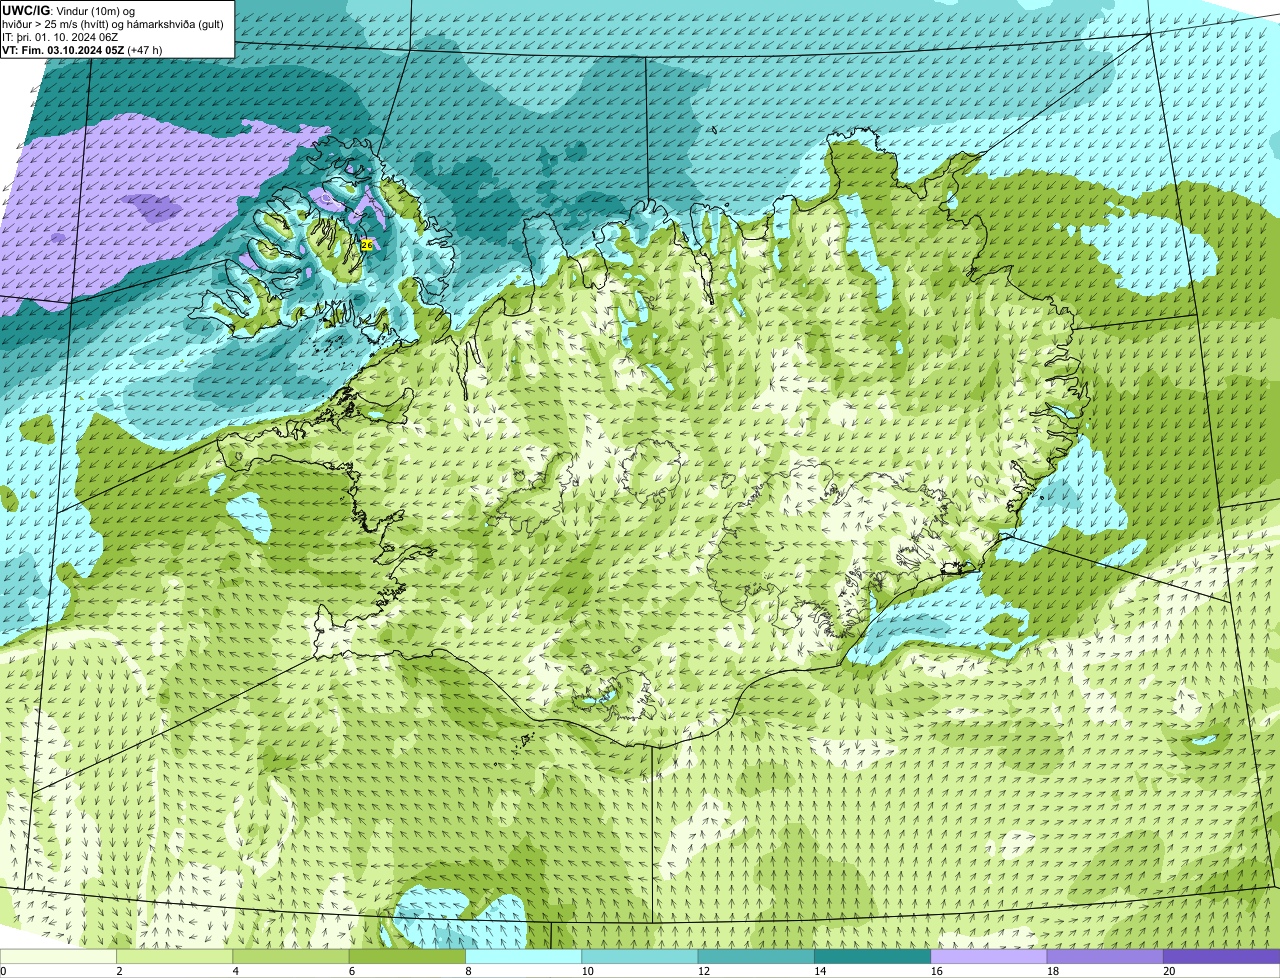Click the 8–10 m/s pale cyan swatch
This screenshot has height=978, width=1280.
click(524, 956)
